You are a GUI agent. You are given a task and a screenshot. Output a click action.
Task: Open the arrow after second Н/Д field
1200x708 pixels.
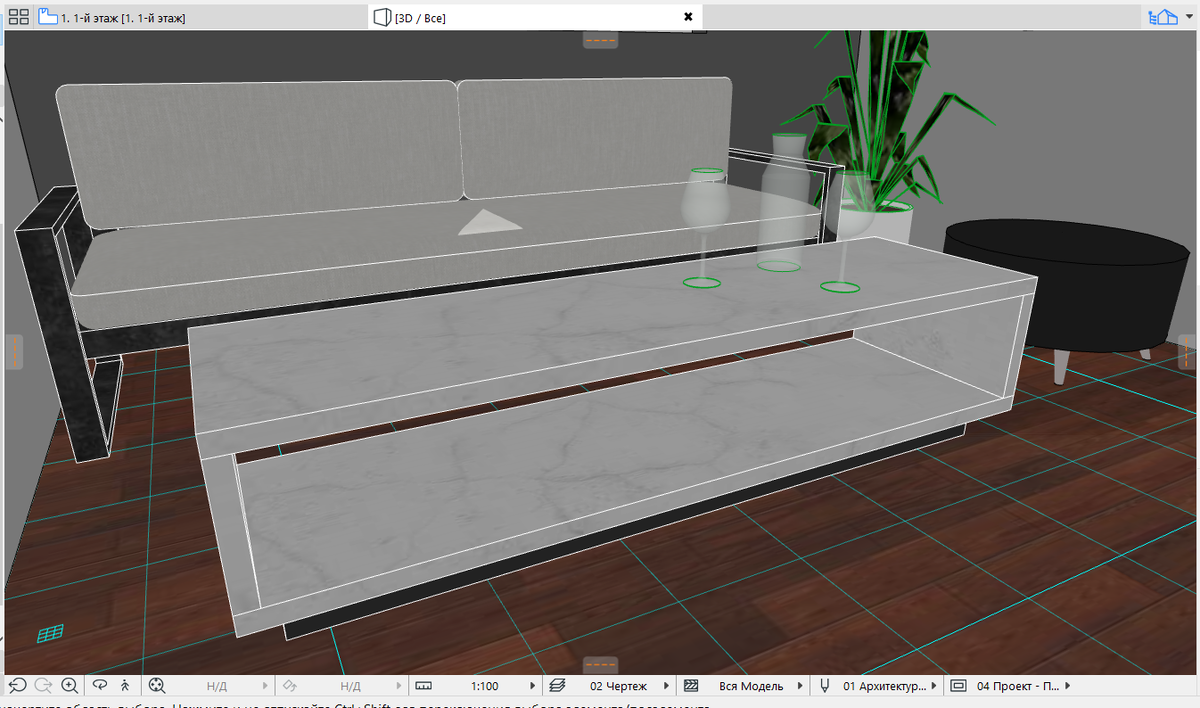[398, 686]
